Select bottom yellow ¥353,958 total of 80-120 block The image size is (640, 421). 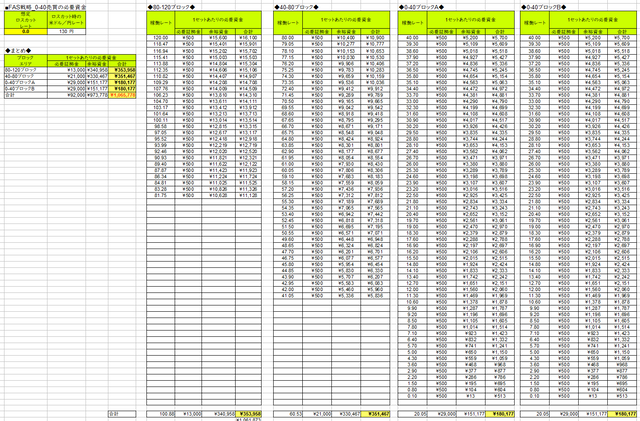pyautogui.click(x=248, y=414)
